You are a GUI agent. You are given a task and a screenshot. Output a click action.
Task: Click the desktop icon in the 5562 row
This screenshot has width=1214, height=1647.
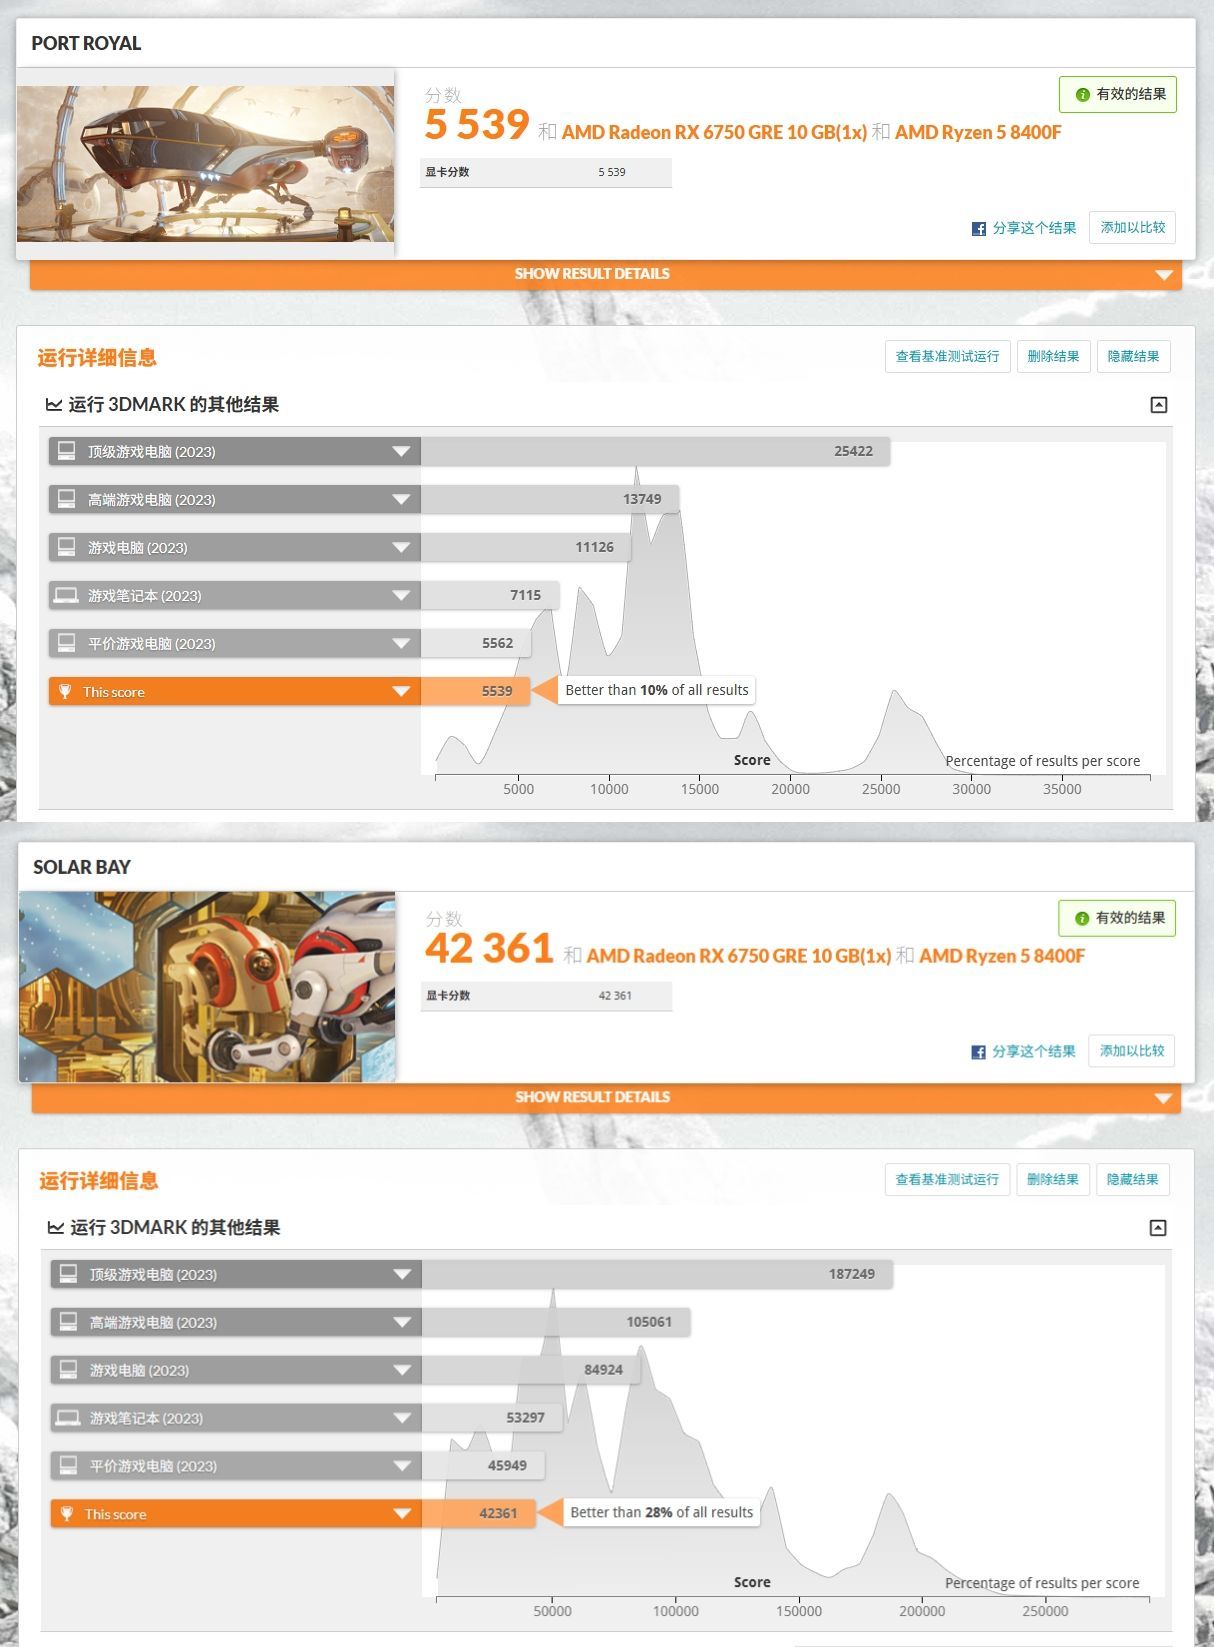coord(67,643)
